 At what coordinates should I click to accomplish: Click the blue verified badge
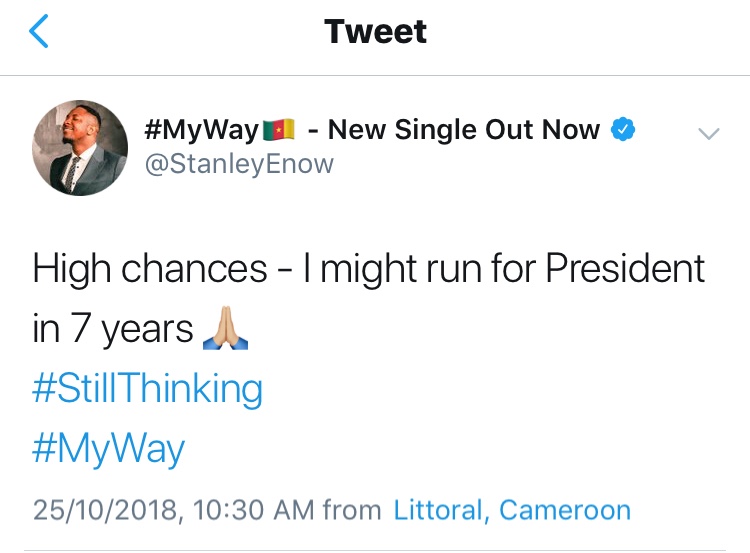click(x=625, y=130)
